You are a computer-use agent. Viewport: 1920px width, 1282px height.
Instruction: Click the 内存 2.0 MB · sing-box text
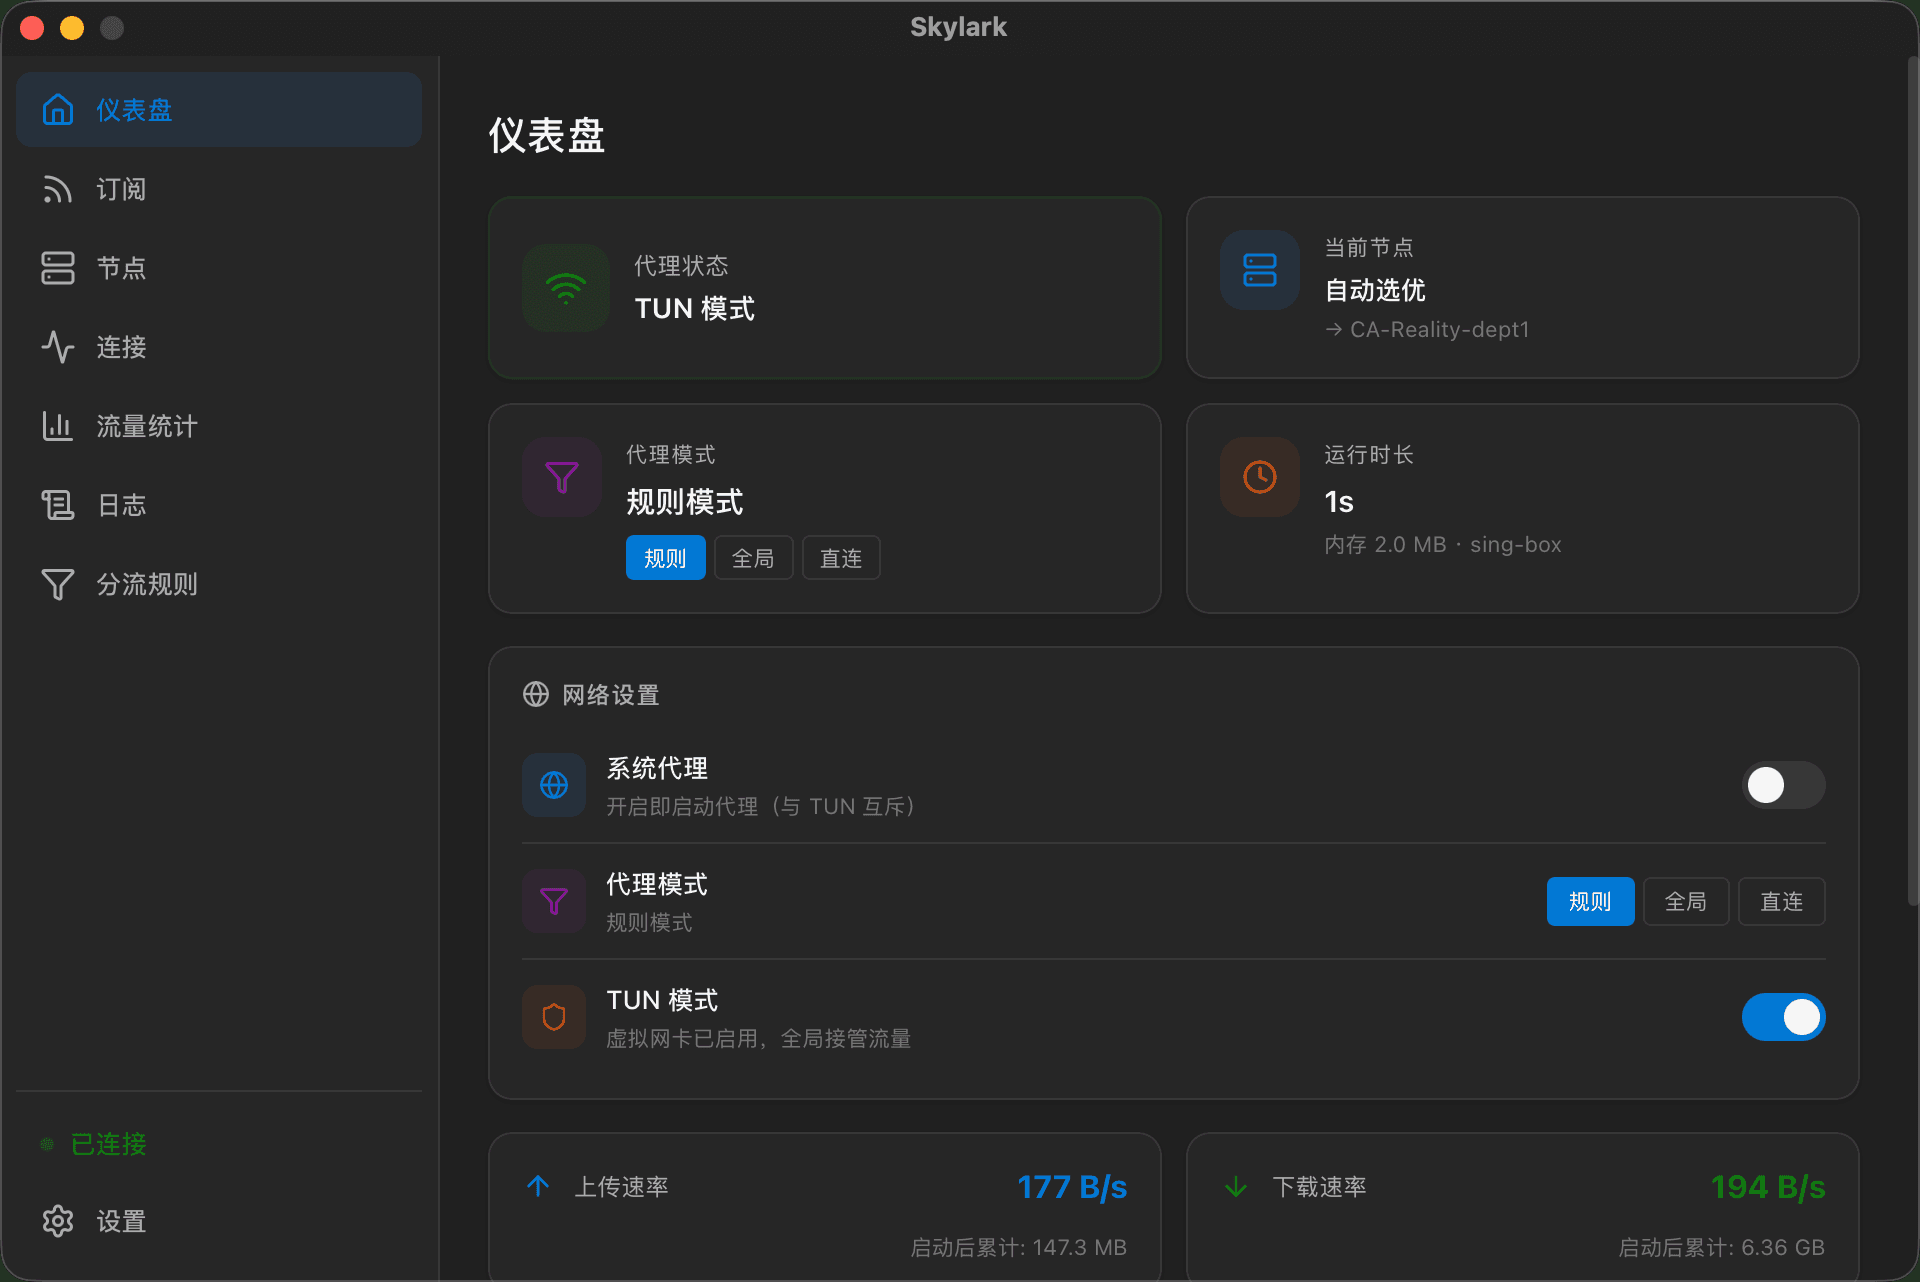[x=1443, y=545]
